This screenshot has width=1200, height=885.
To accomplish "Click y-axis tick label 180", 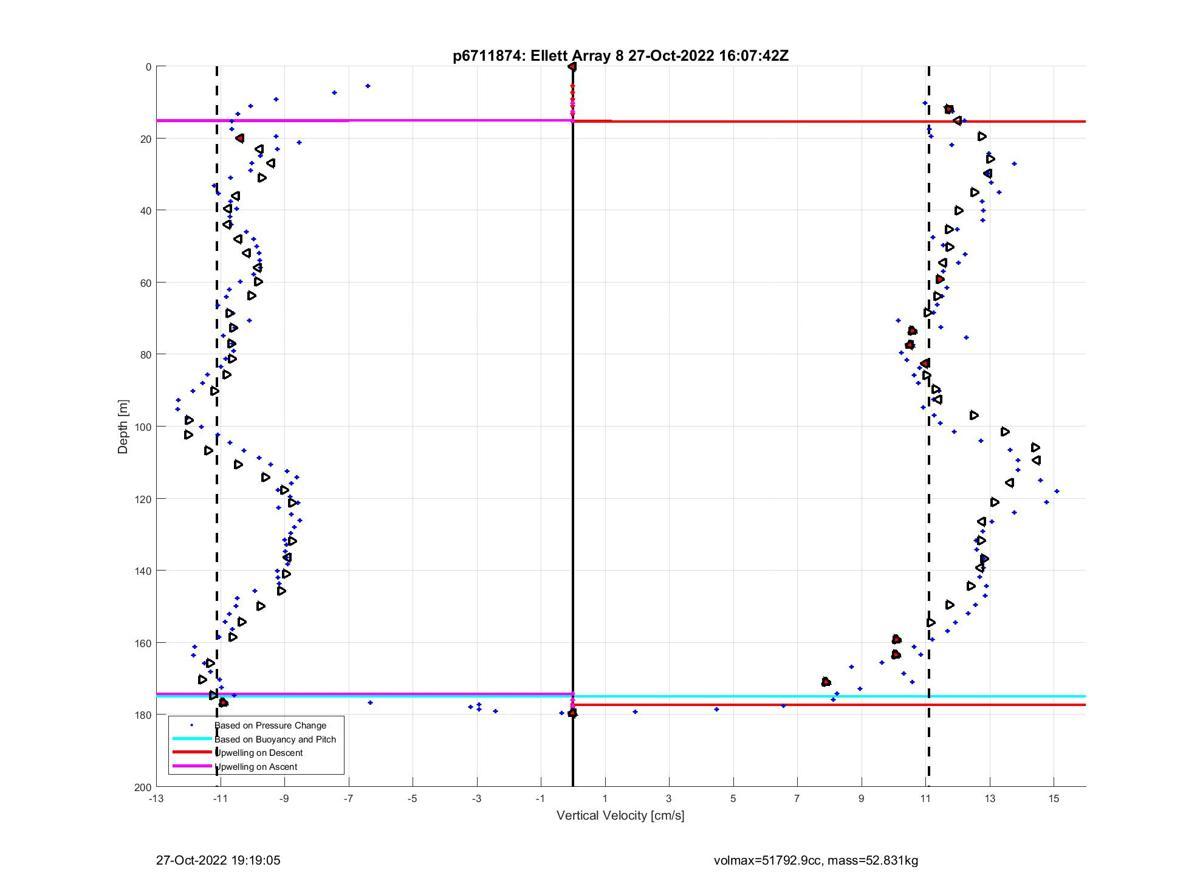I will [142, 715].
